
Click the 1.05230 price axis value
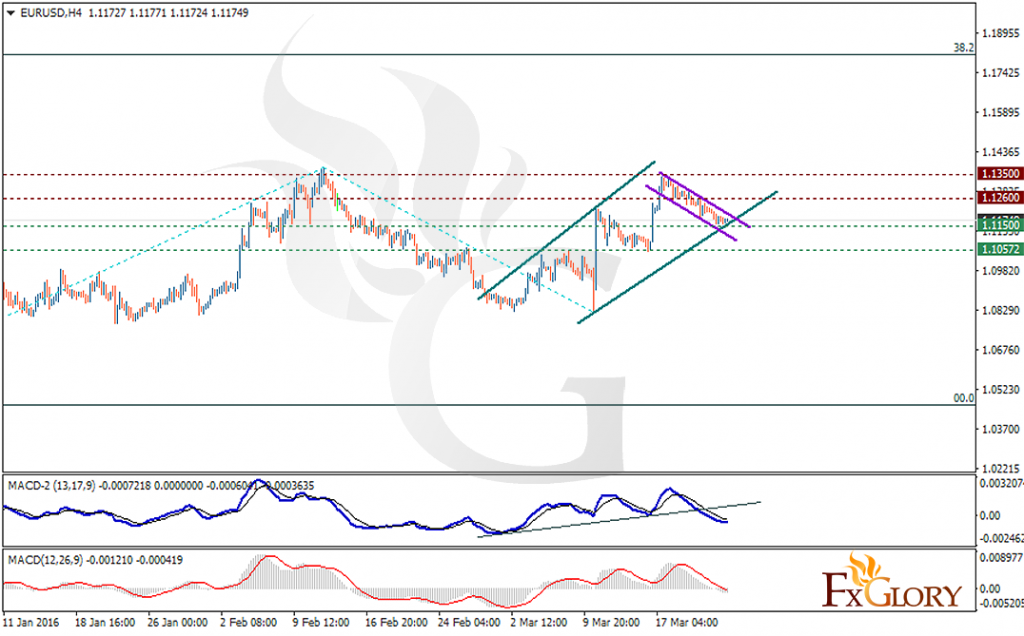(x=1001, y=389)
